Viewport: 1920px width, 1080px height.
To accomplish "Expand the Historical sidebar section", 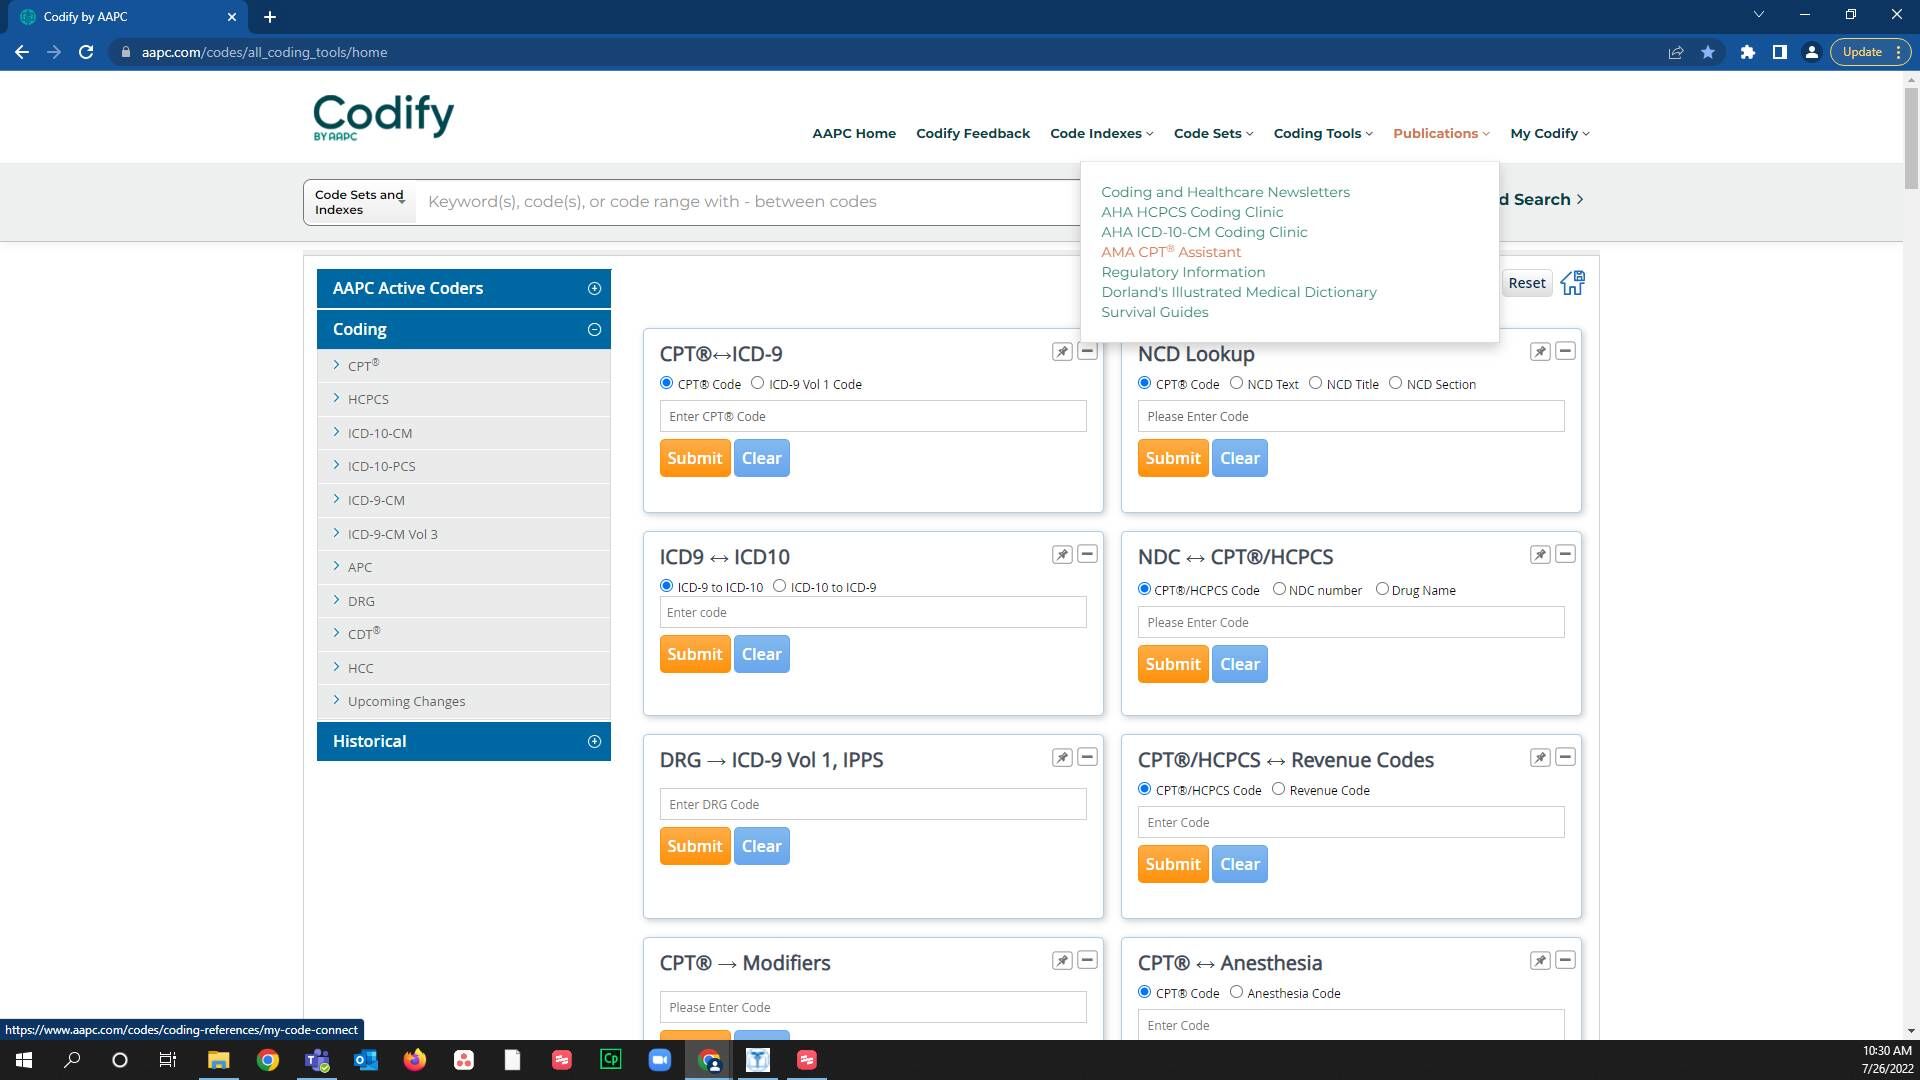I will pos(594,741).
